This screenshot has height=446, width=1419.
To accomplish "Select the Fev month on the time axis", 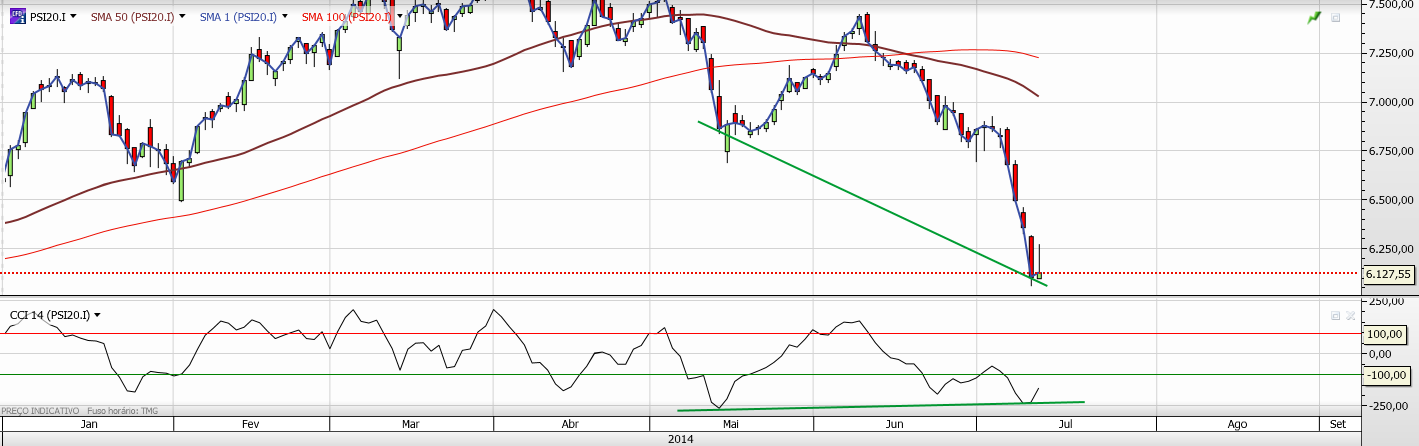I will tap(250, 424).
